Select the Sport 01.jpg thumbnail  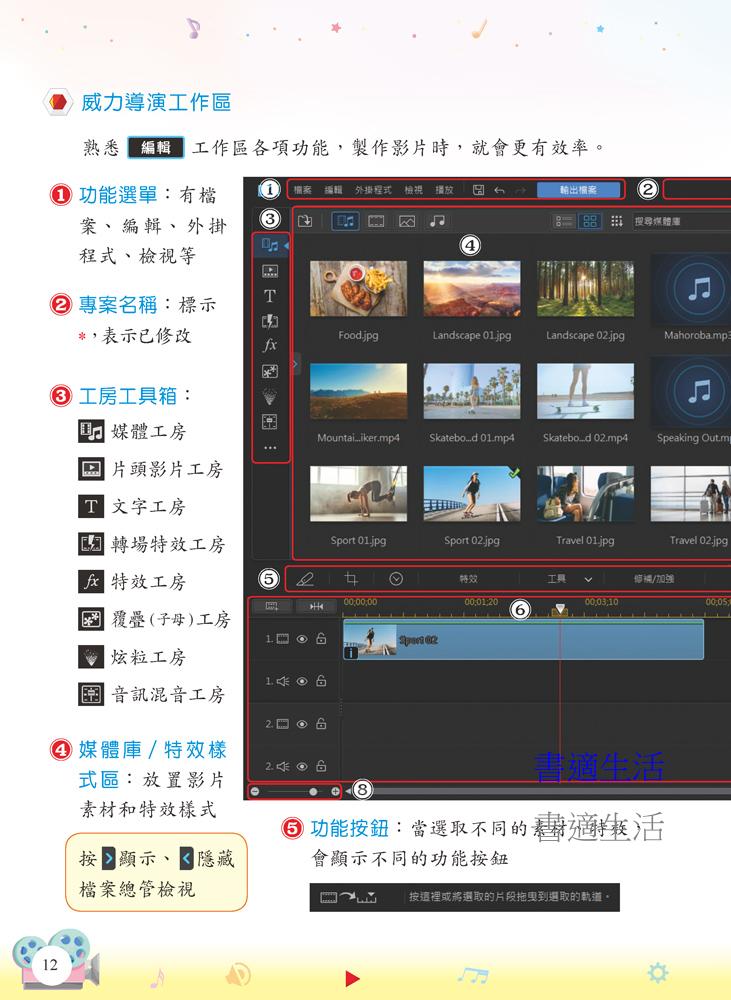tap(358, 494)
